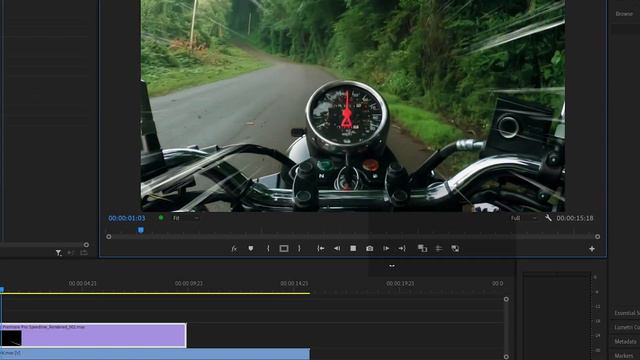Click timeline ruler at 00:00:04:23
This screenshot has height=360, width=640.
pos(82,283)
